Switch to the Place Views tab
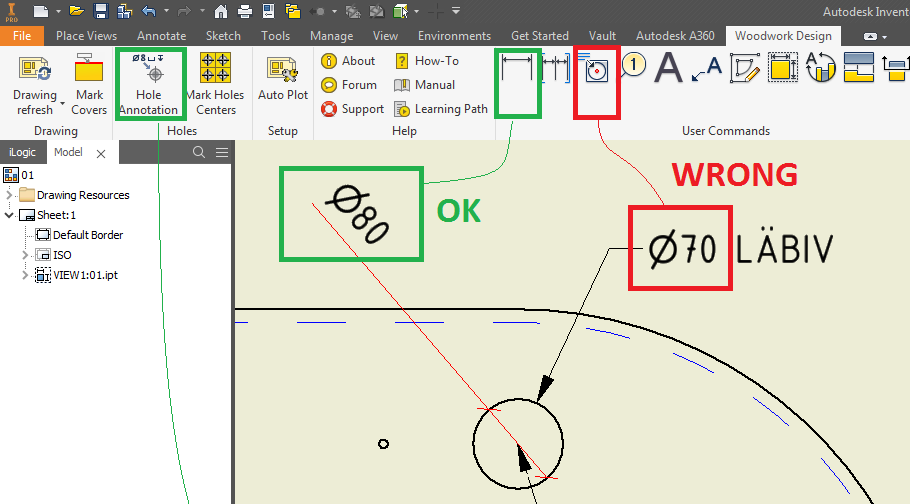Image resolution: width=910 pixels, height=504 pixels. pyautogui.click(x=86, y=36)
